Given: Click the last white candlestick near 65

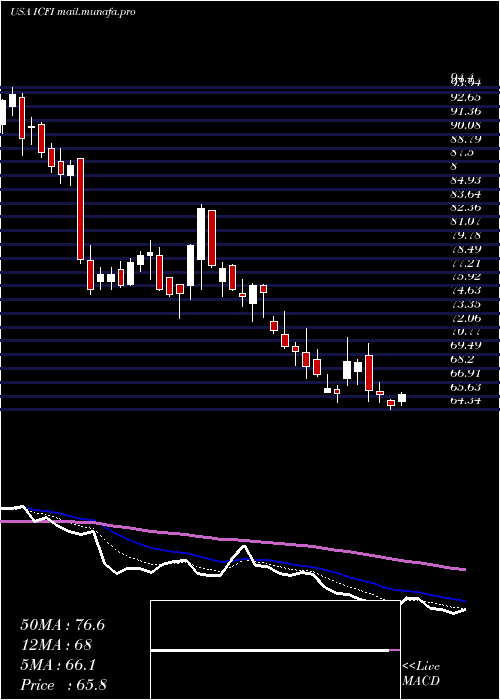Looking at the screenshot, I should 402,398.
